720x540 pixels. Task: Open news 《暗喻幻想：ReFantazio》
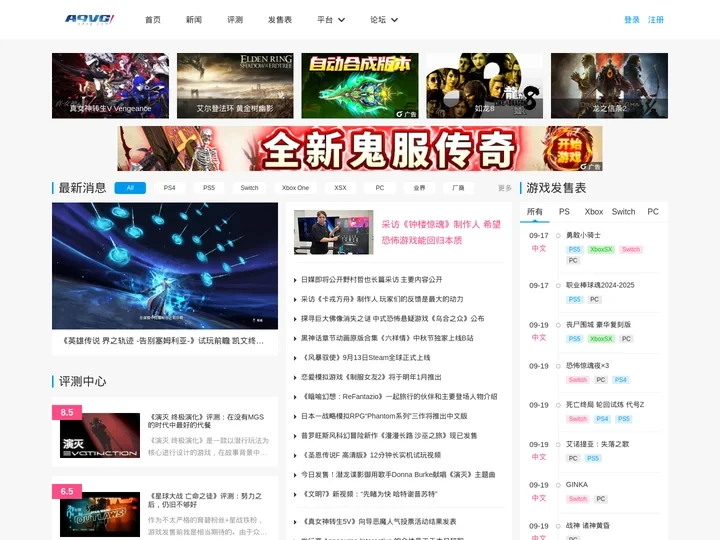click(x=399, y=397)
